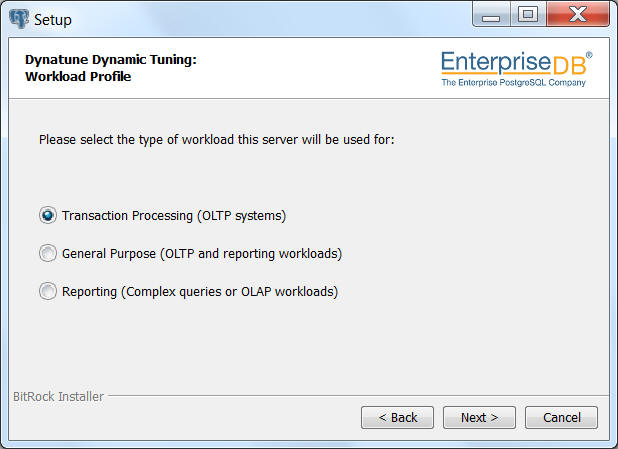Click the 'BitRock Installer' label
618x449 pixels.
(x=58, y=396)
